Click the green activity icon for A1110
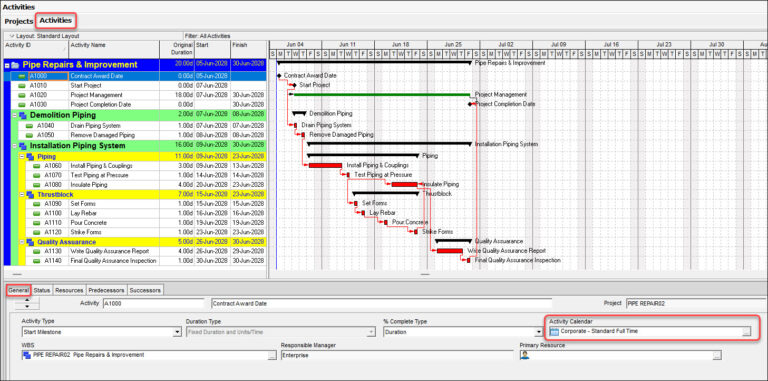This screenshot has height=381, width=768. [36, 223]
